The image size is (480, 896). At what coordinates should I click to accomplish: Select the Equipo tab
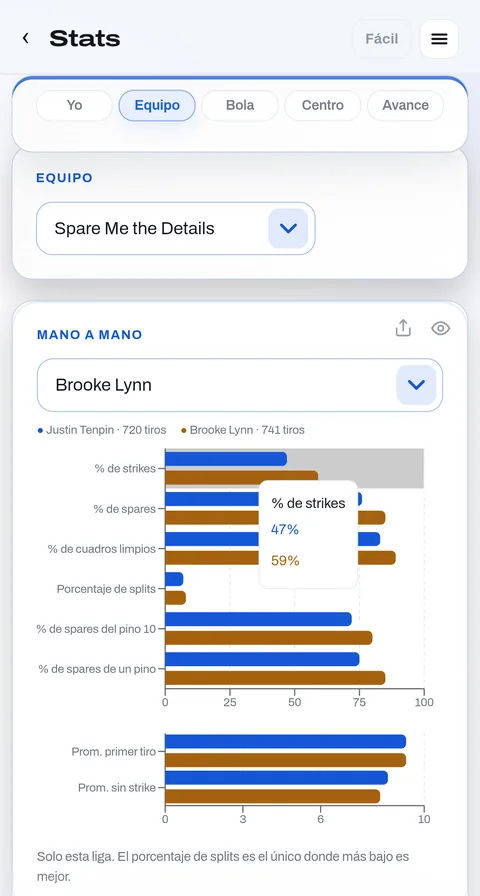click(157, 105)
